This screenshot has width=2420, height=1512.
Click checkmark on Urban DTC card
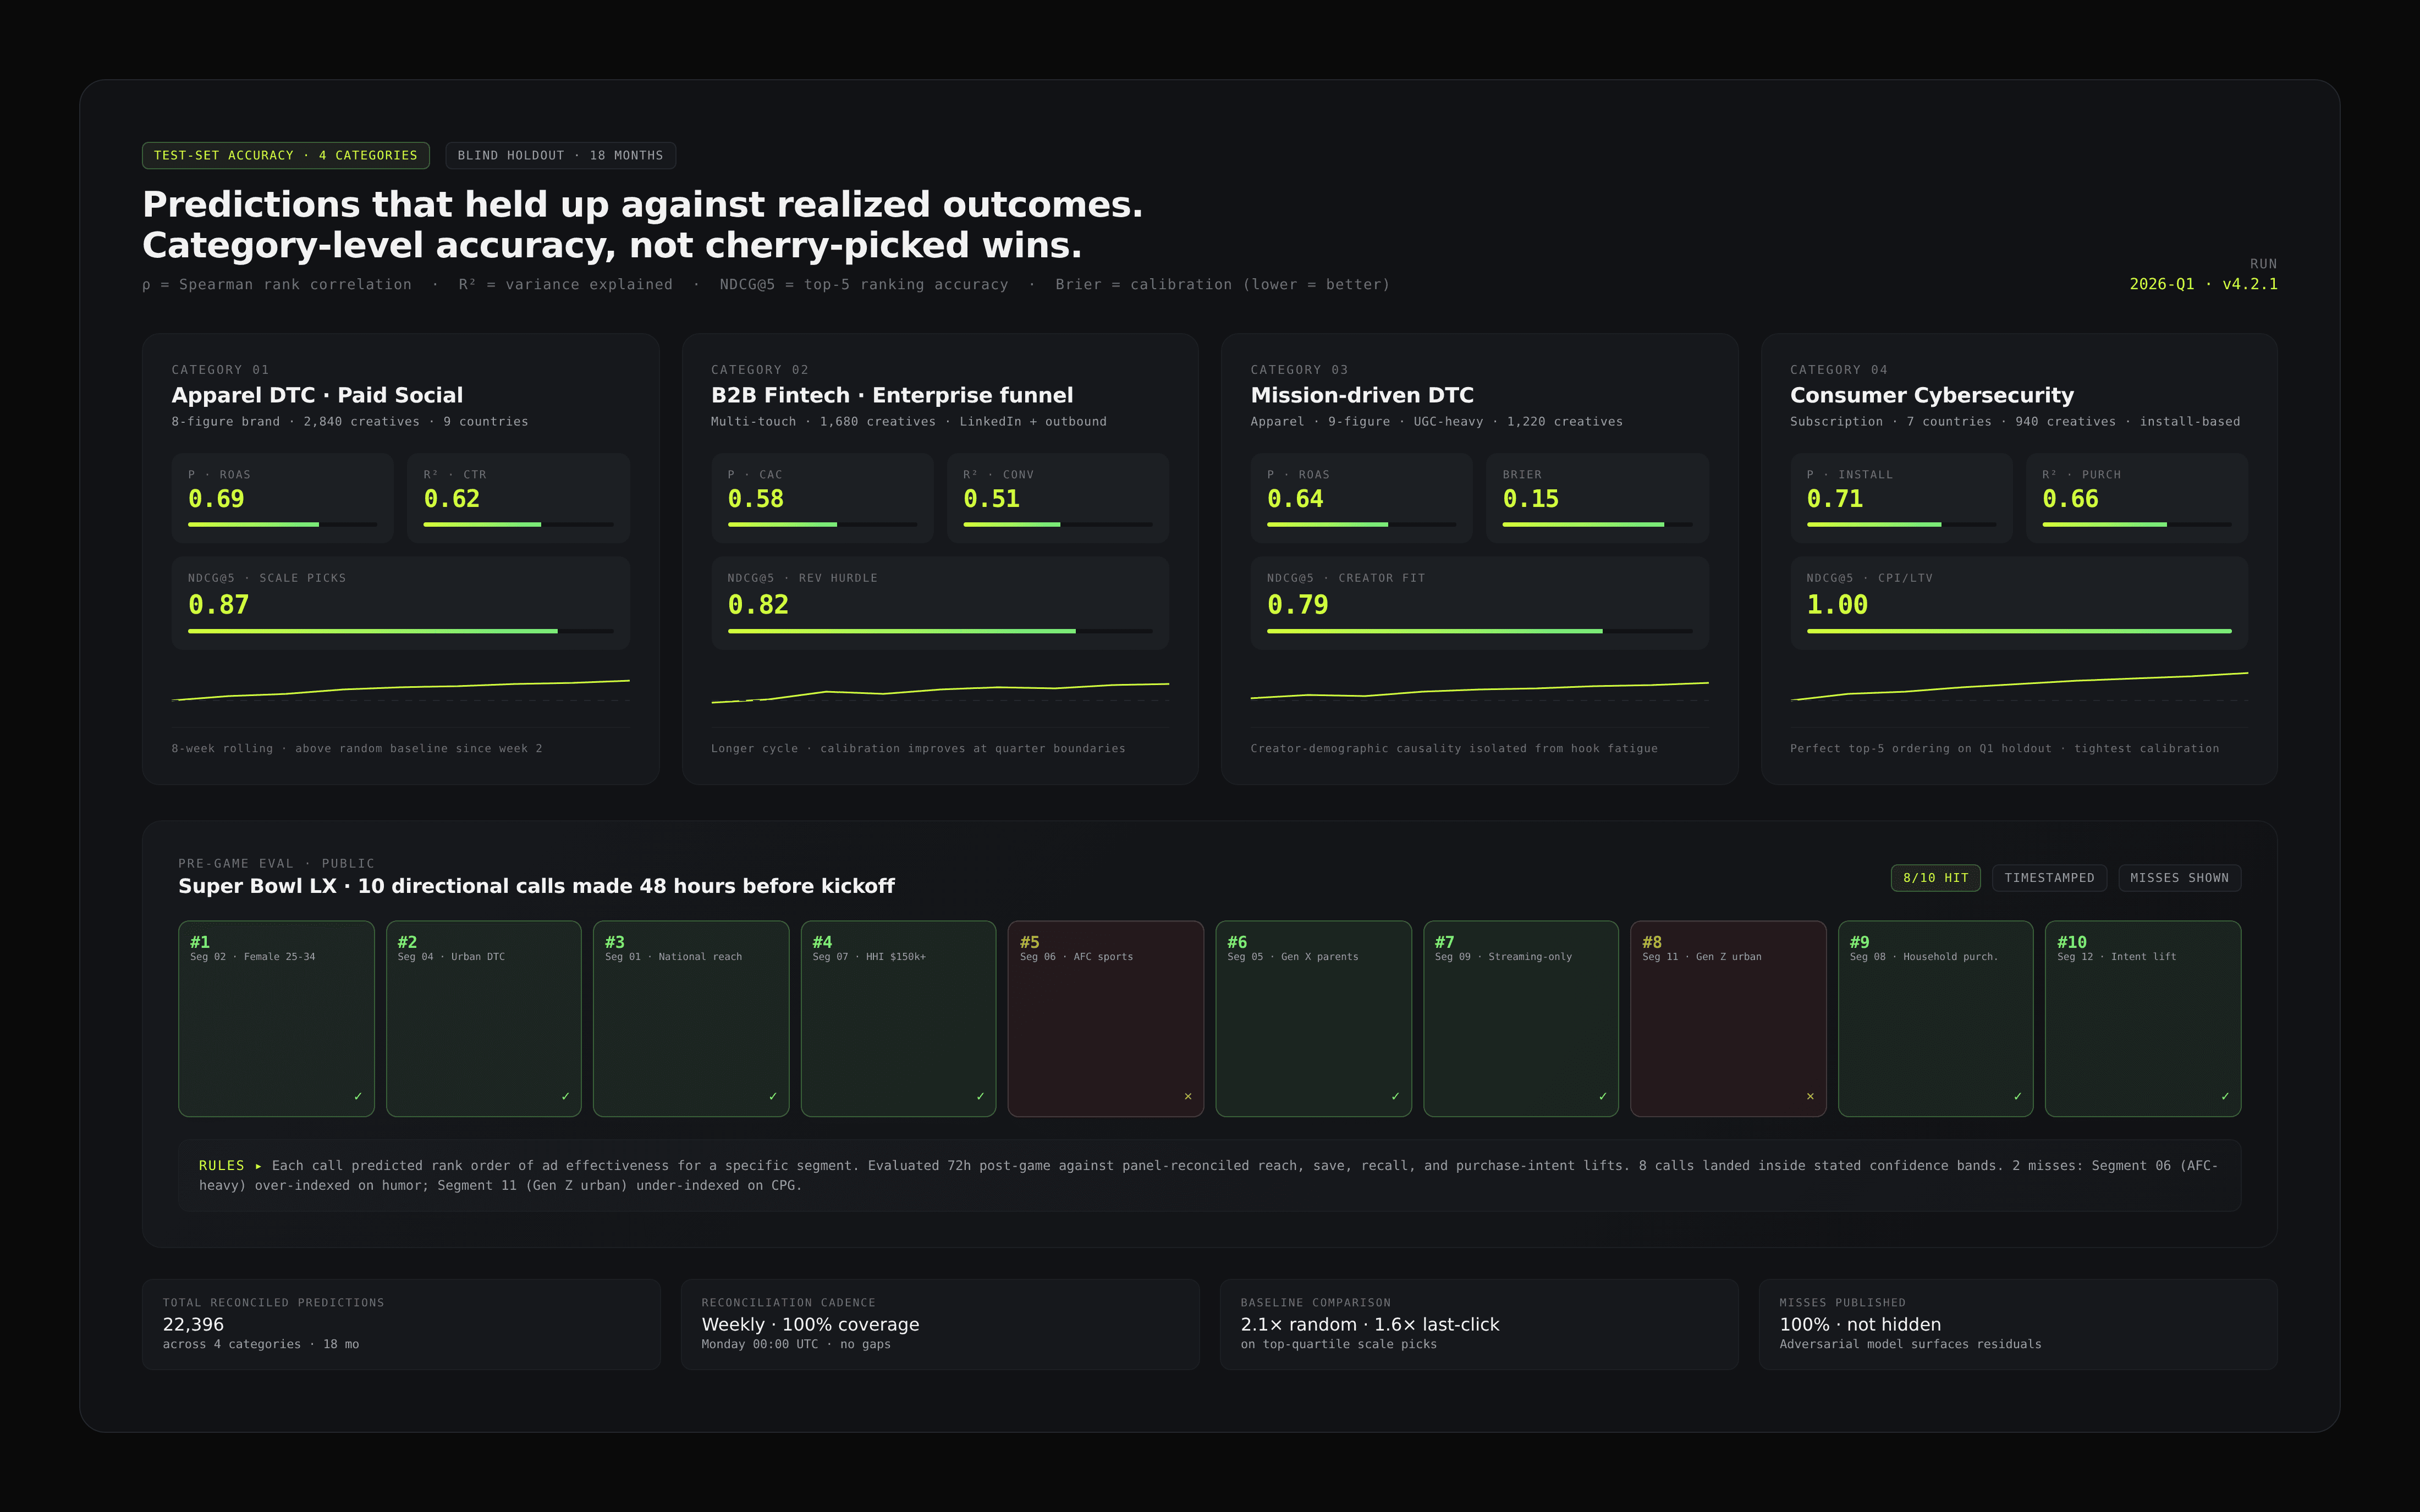[565, 1096]
